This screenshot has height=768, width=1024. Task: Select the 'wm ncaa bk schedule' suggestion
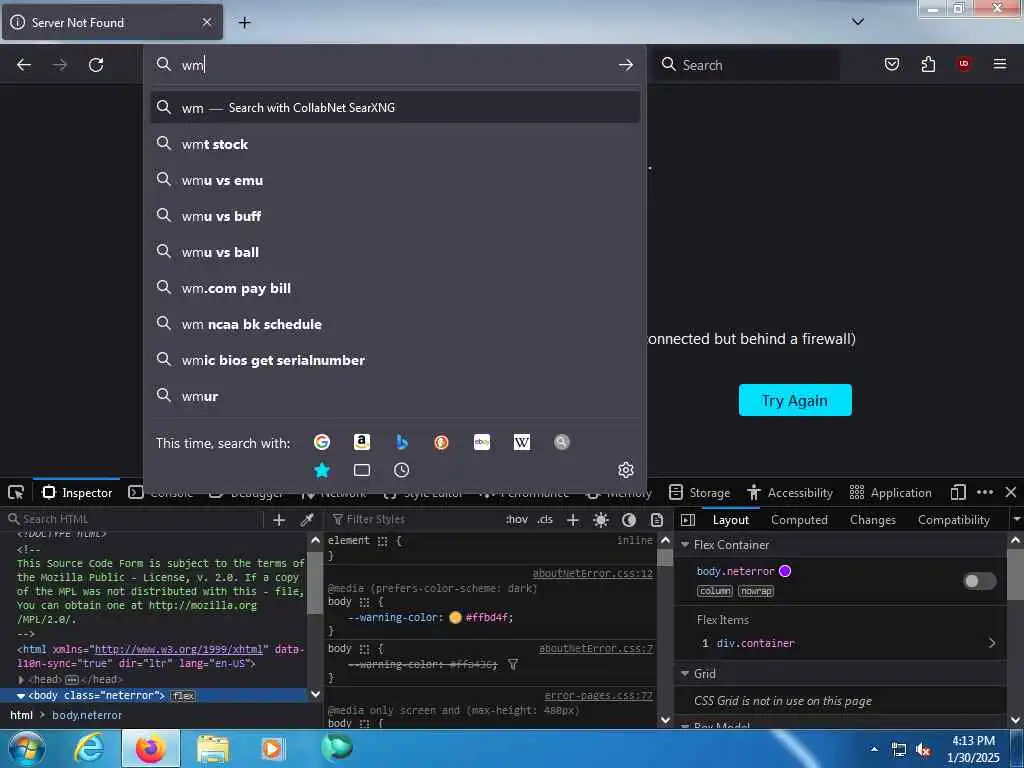pos(395,323)
